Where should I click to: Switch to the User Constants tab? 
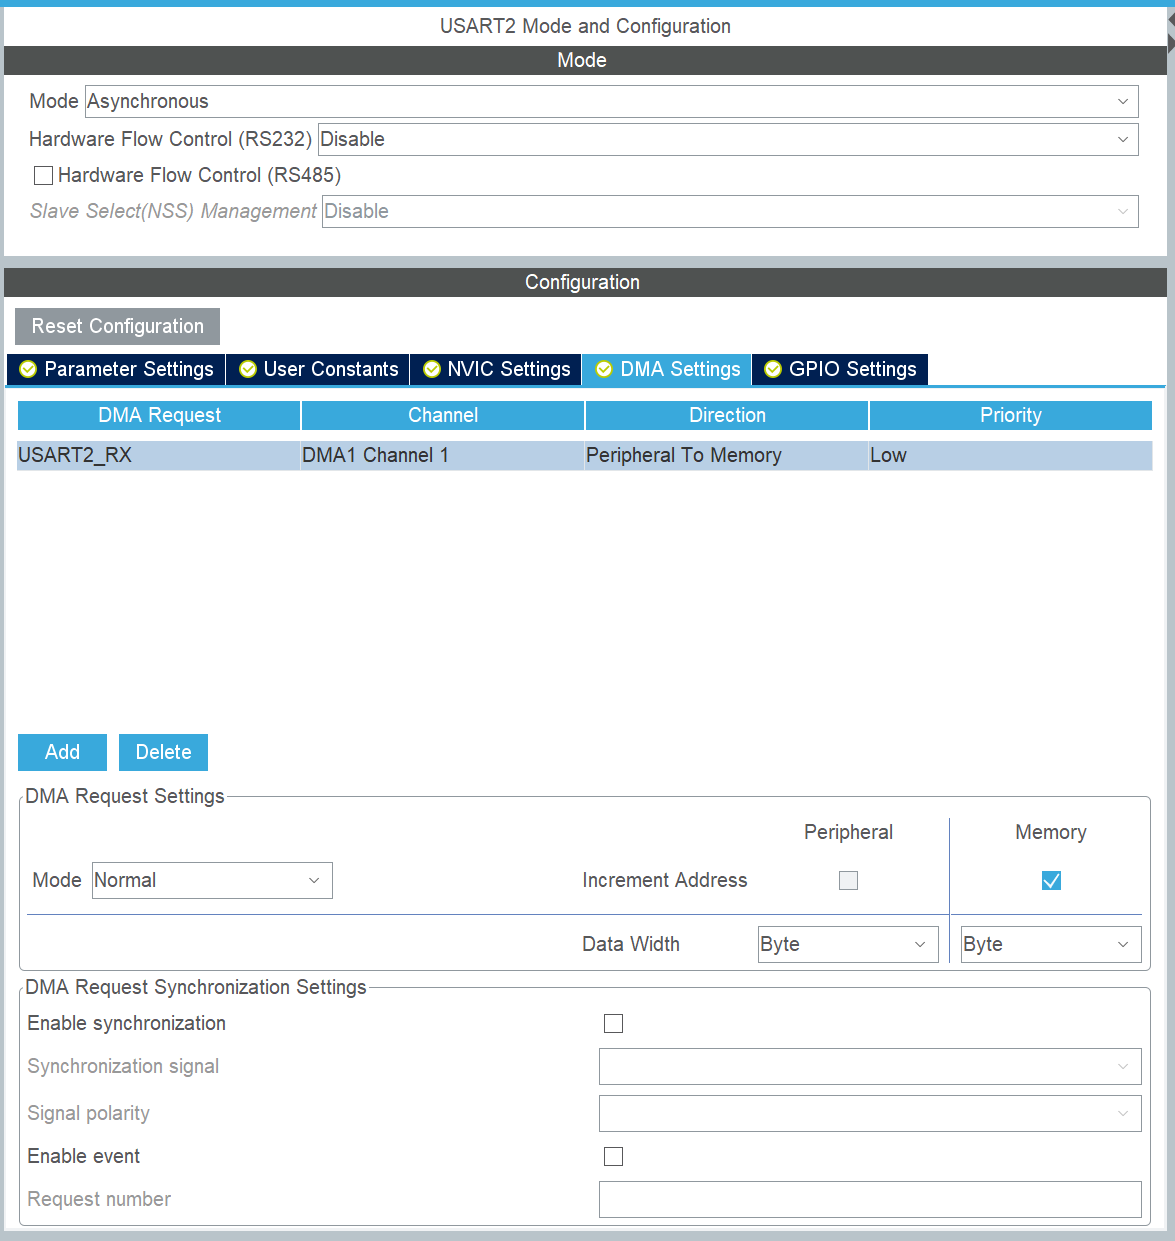point(318,369)
